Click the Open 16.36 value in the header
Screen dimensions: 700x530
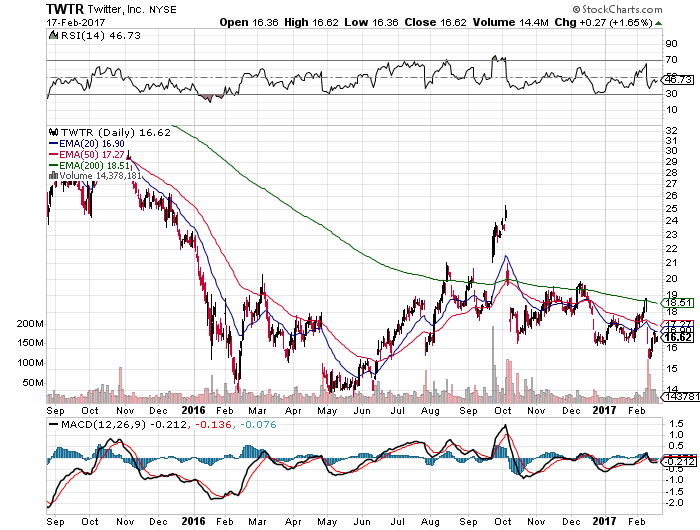[249, 22]
